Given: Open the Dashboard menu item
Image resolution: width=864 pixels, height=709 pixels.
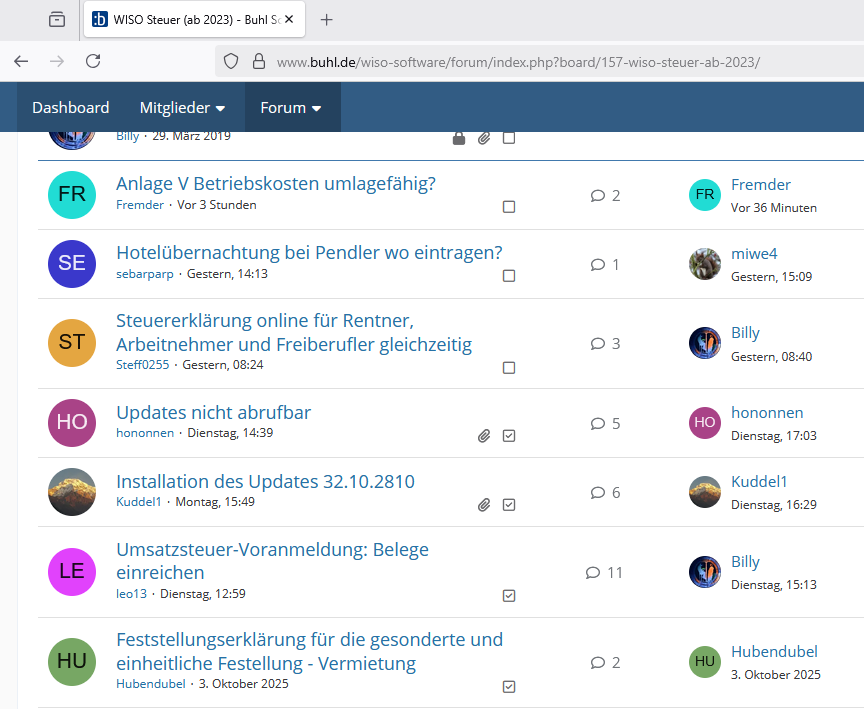Looking at the screenshot, I should 70,108.
